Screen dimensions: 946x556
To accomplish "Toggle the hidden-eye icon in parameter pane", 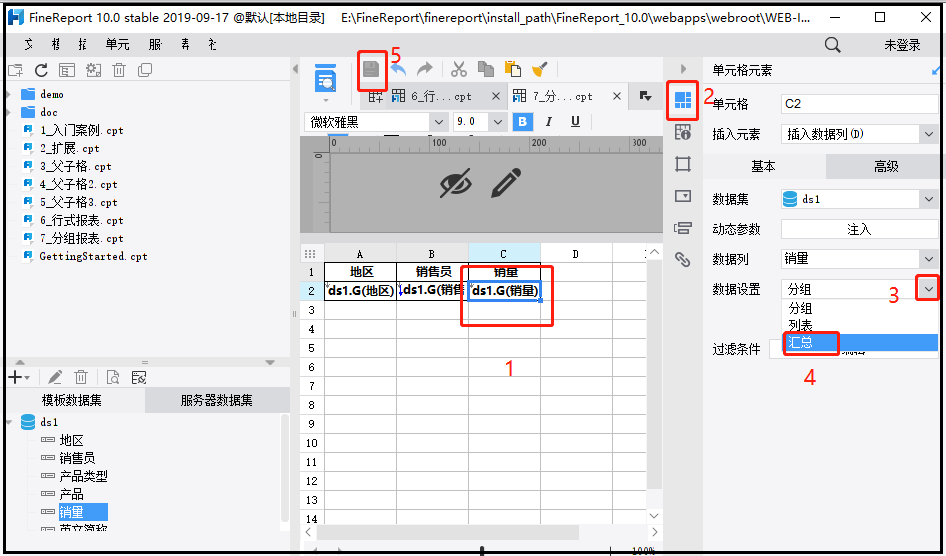I will click(456, 183).
